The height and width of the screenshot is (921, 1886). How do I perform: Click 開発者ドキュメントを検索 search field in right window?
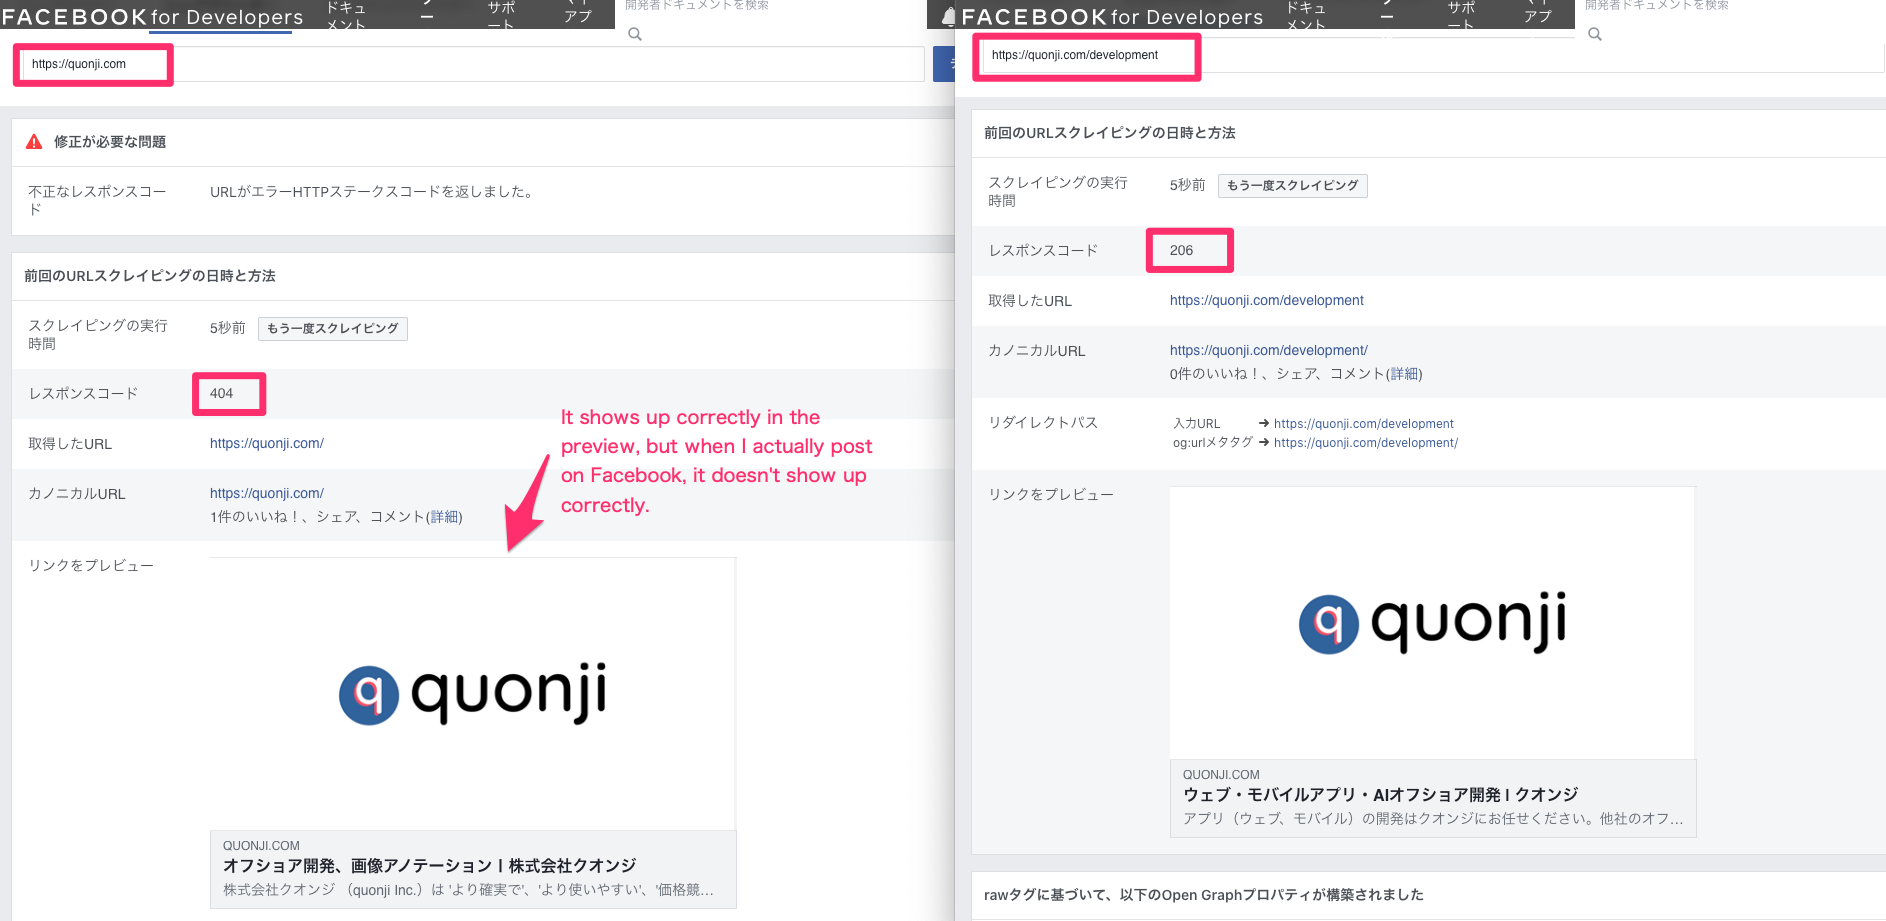(1657, 6)
